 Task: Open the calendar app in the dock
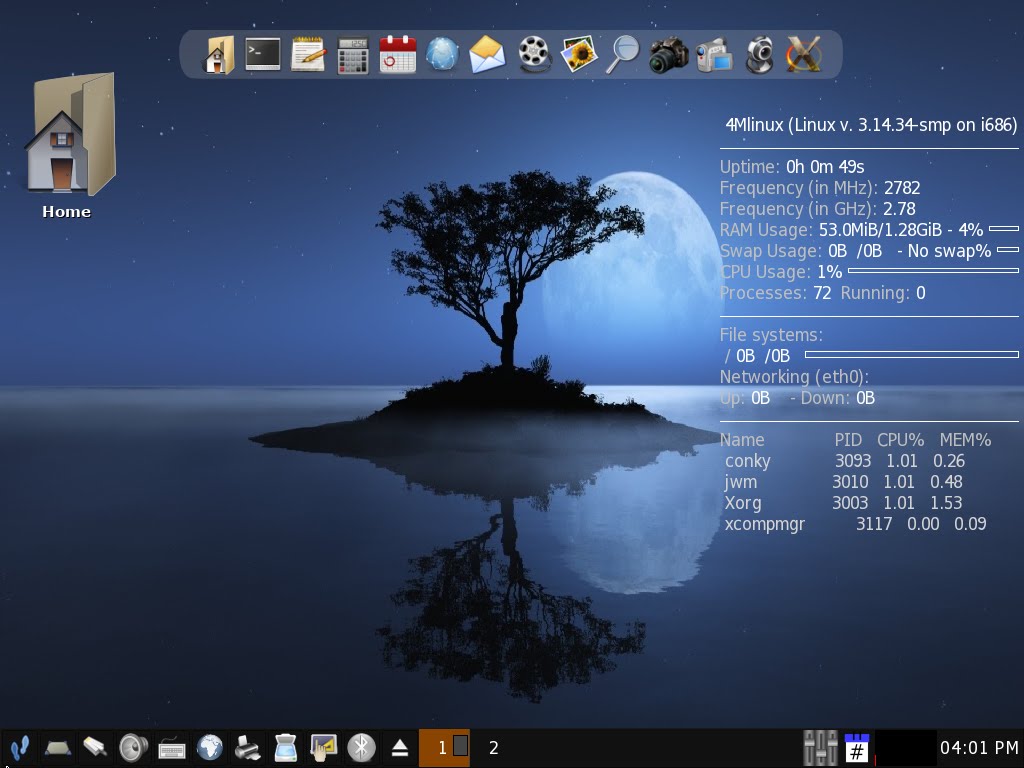point(395,55)
